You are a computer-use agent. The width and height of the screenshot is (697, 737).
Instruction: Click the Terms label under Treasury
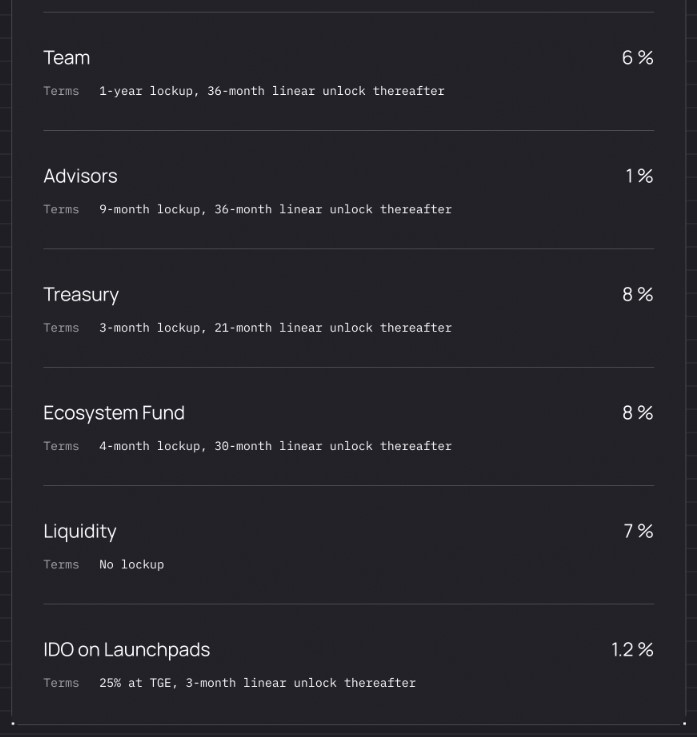point(61,328)
